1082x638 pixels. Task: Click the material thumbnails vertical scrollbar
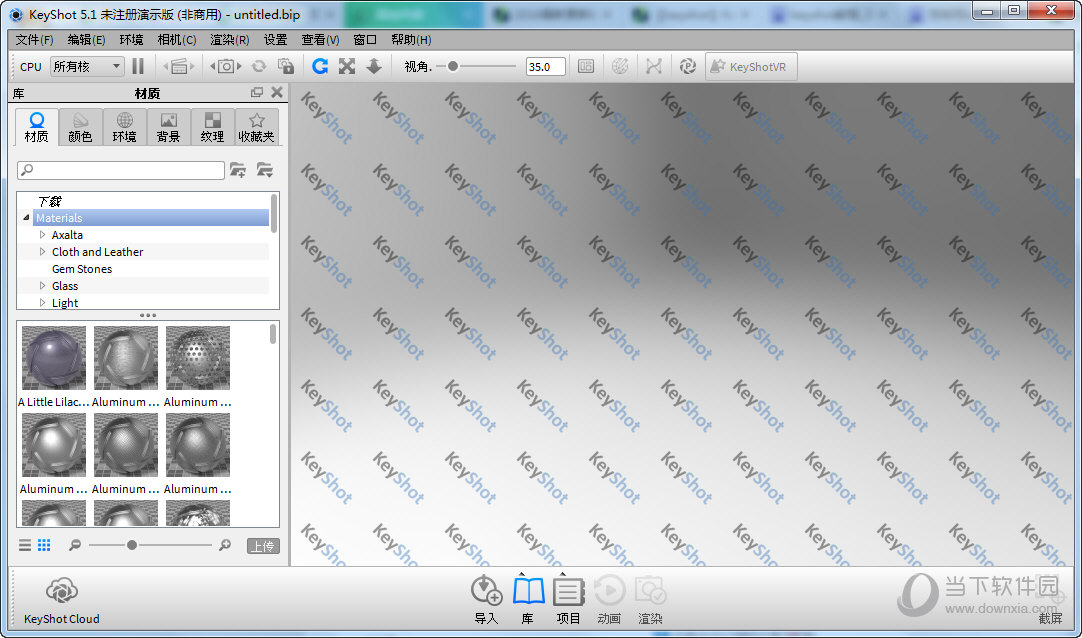[x=273, y=335]
